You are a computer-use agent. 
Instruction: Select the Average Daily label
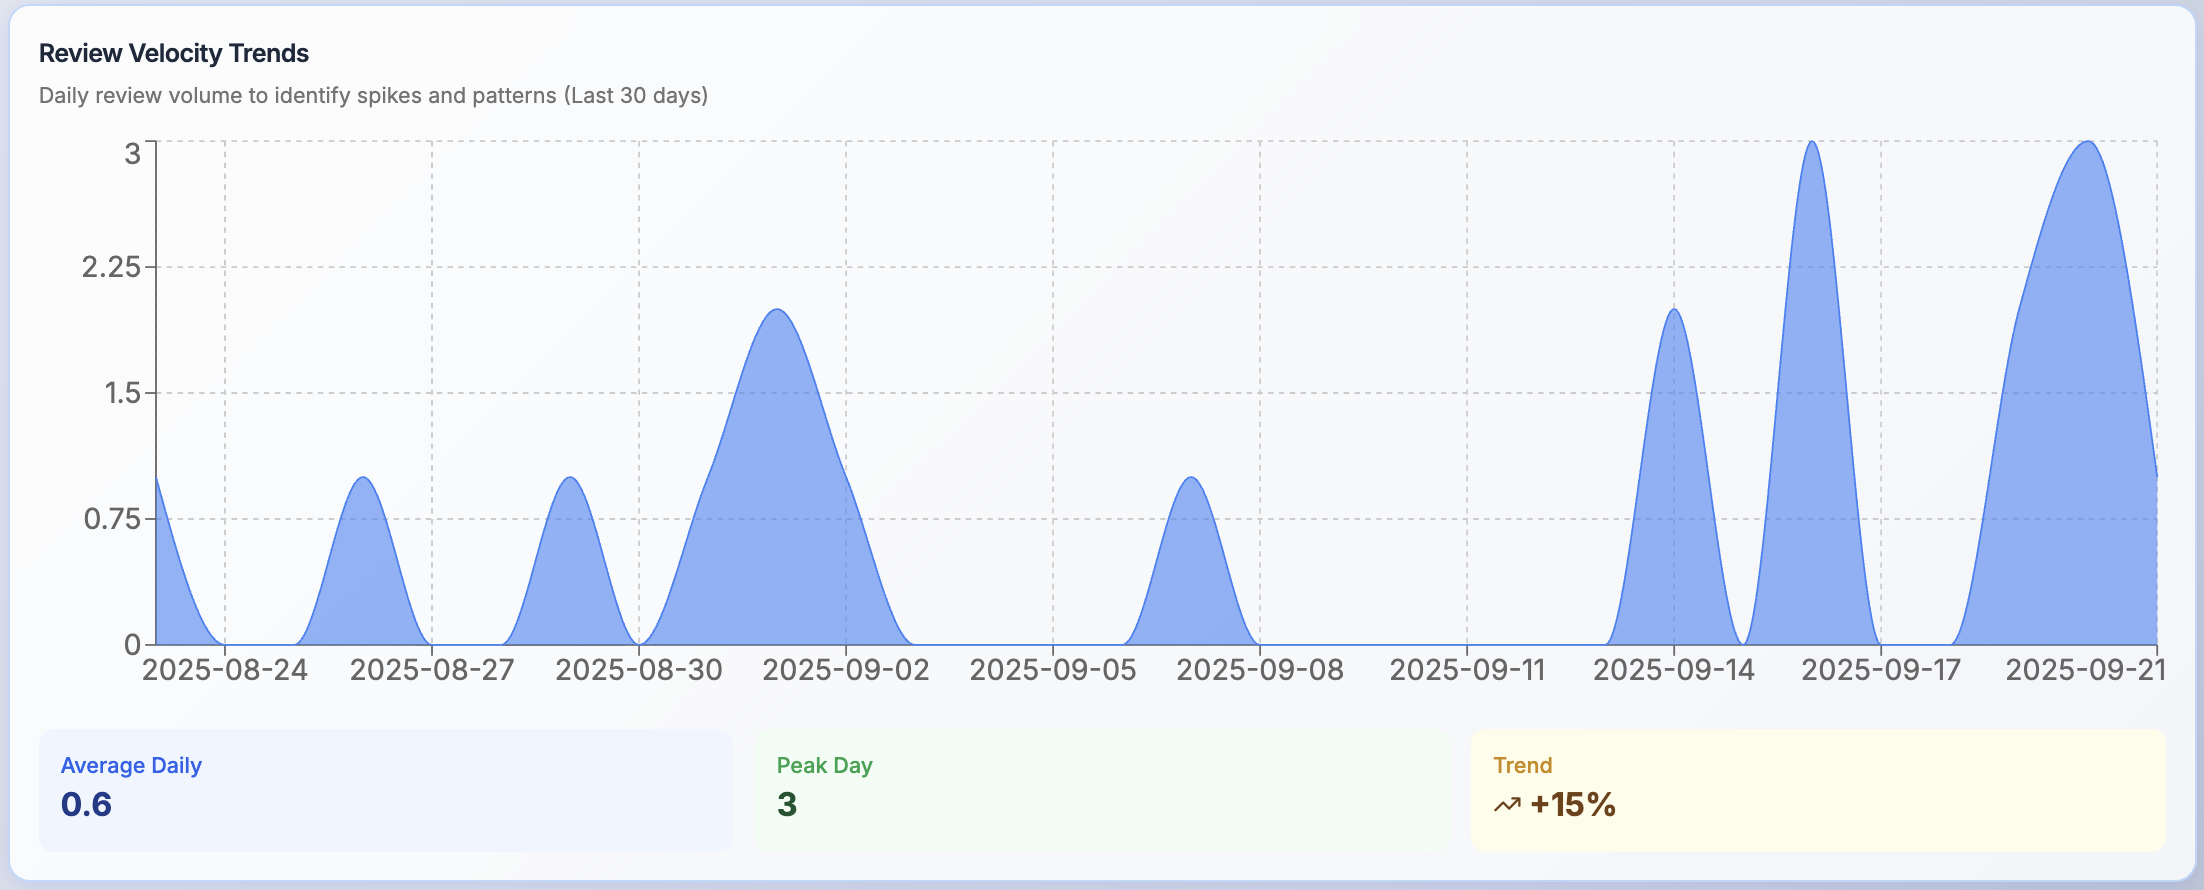(131, 765)
